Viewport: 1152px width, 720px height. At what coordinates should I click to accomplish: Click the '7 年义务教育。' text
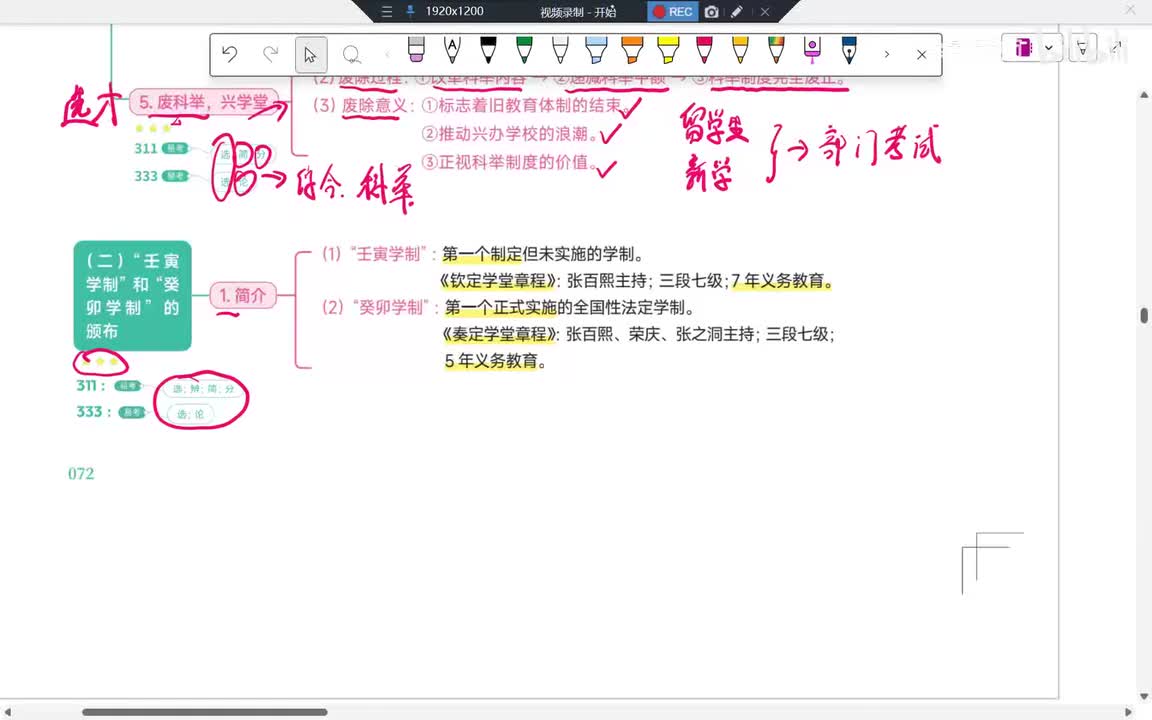pos(782,281)
